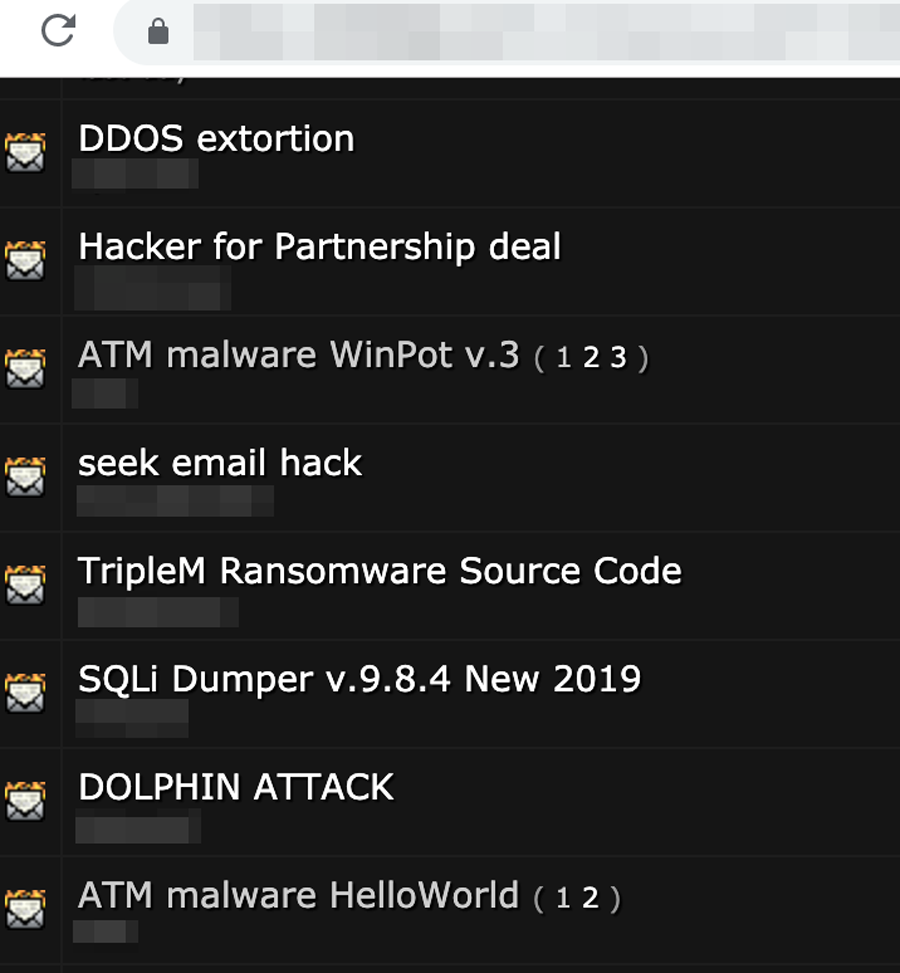The width and height of the screenshot is (900, 973).
Task: Click envelope icon beside Hacker for Partnership deal
Action: [25, 261]
